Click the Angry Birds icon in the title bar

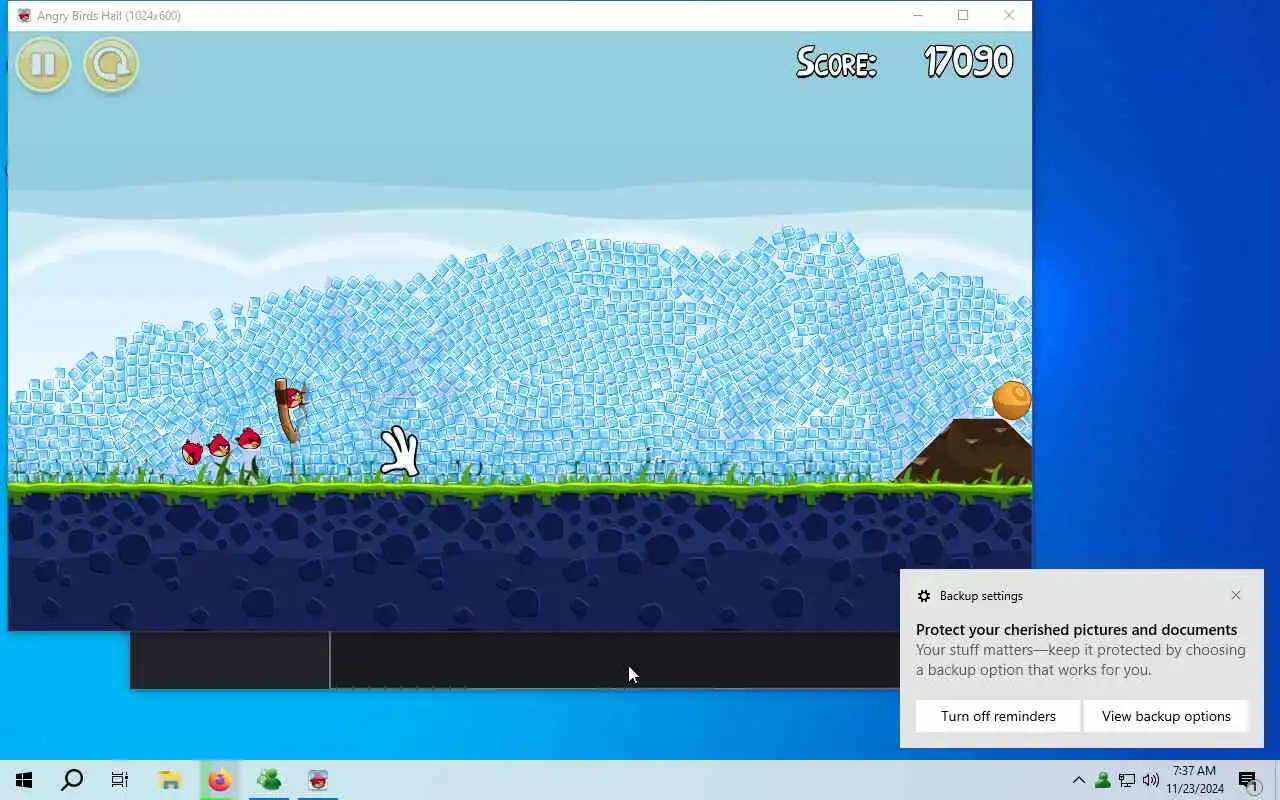pos(24,16)
